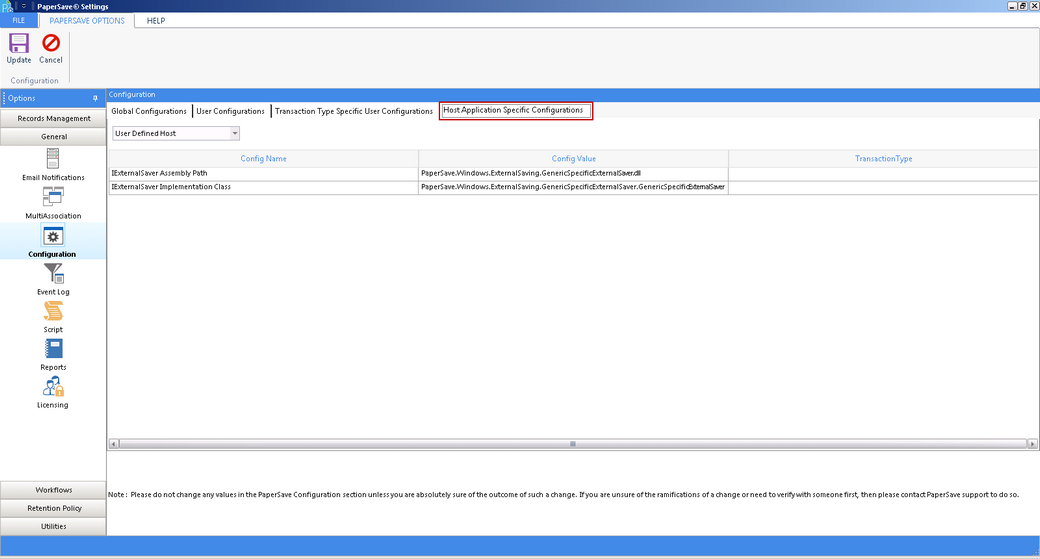
Task: Open the Script scroll icon
Action: coord(53,311)
